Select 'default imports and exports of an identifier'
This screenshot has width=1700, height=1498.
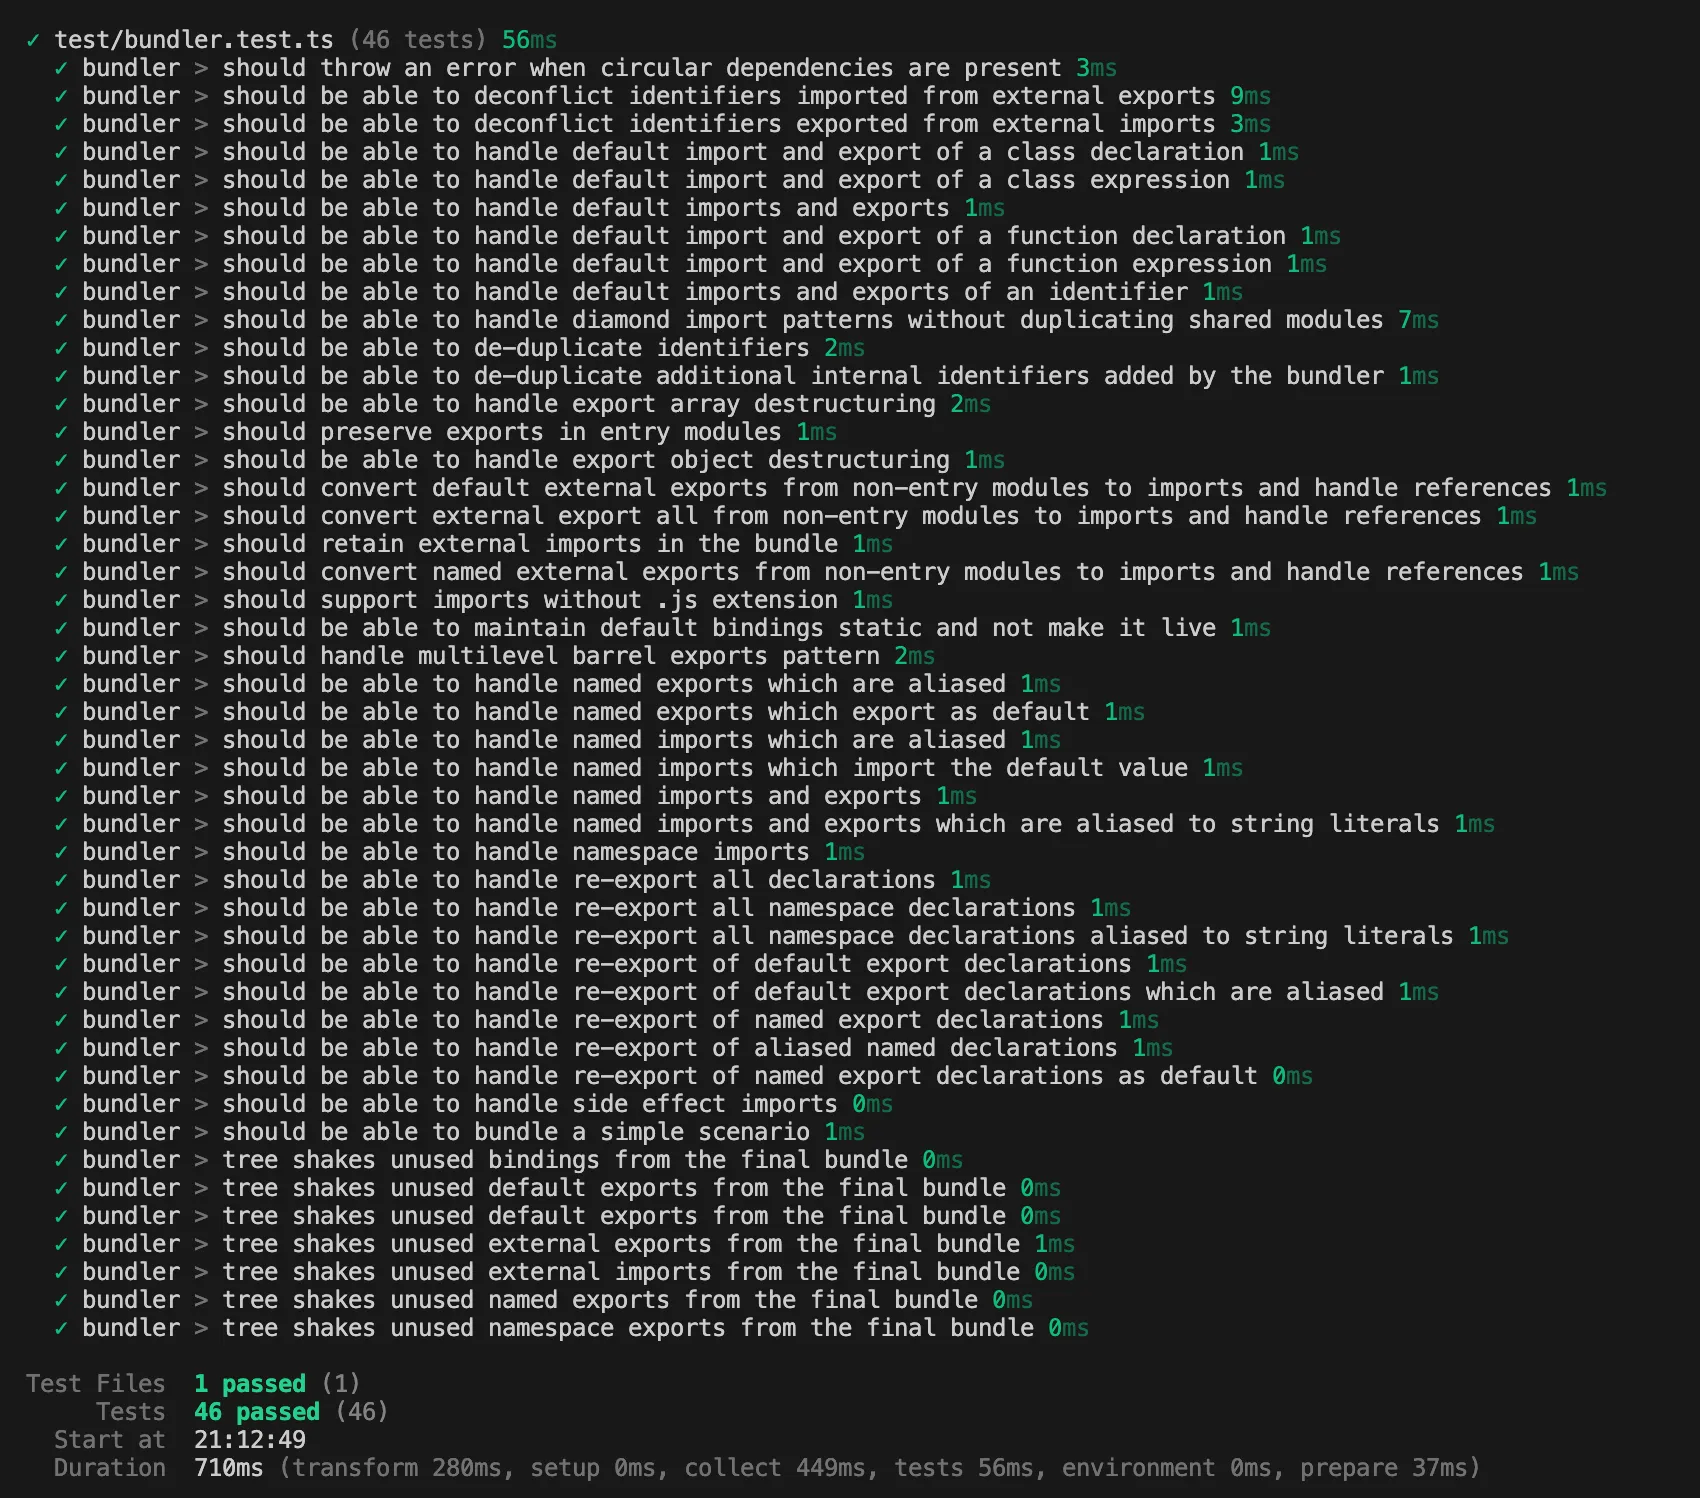[x=648, y=292]
